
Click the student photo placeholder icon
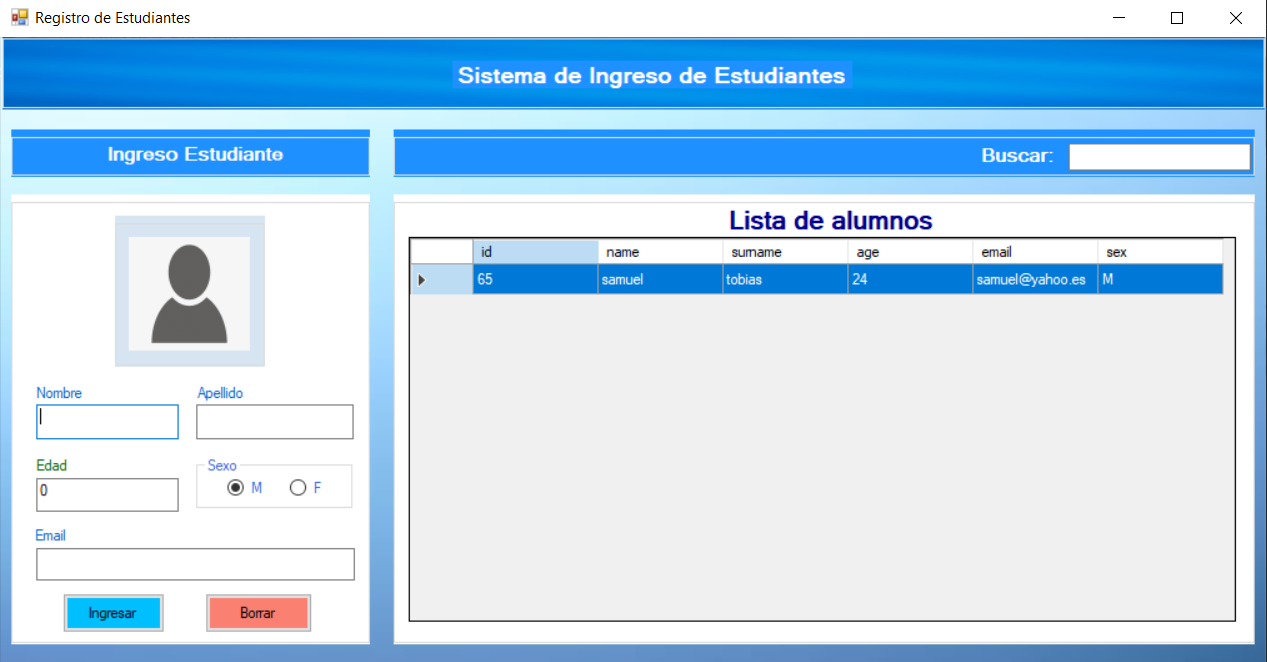pos(189,290)
